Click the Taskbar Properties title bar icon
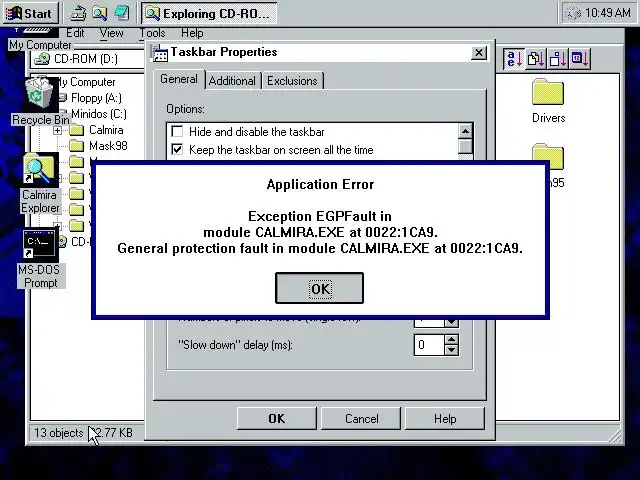 click(160, 53)
